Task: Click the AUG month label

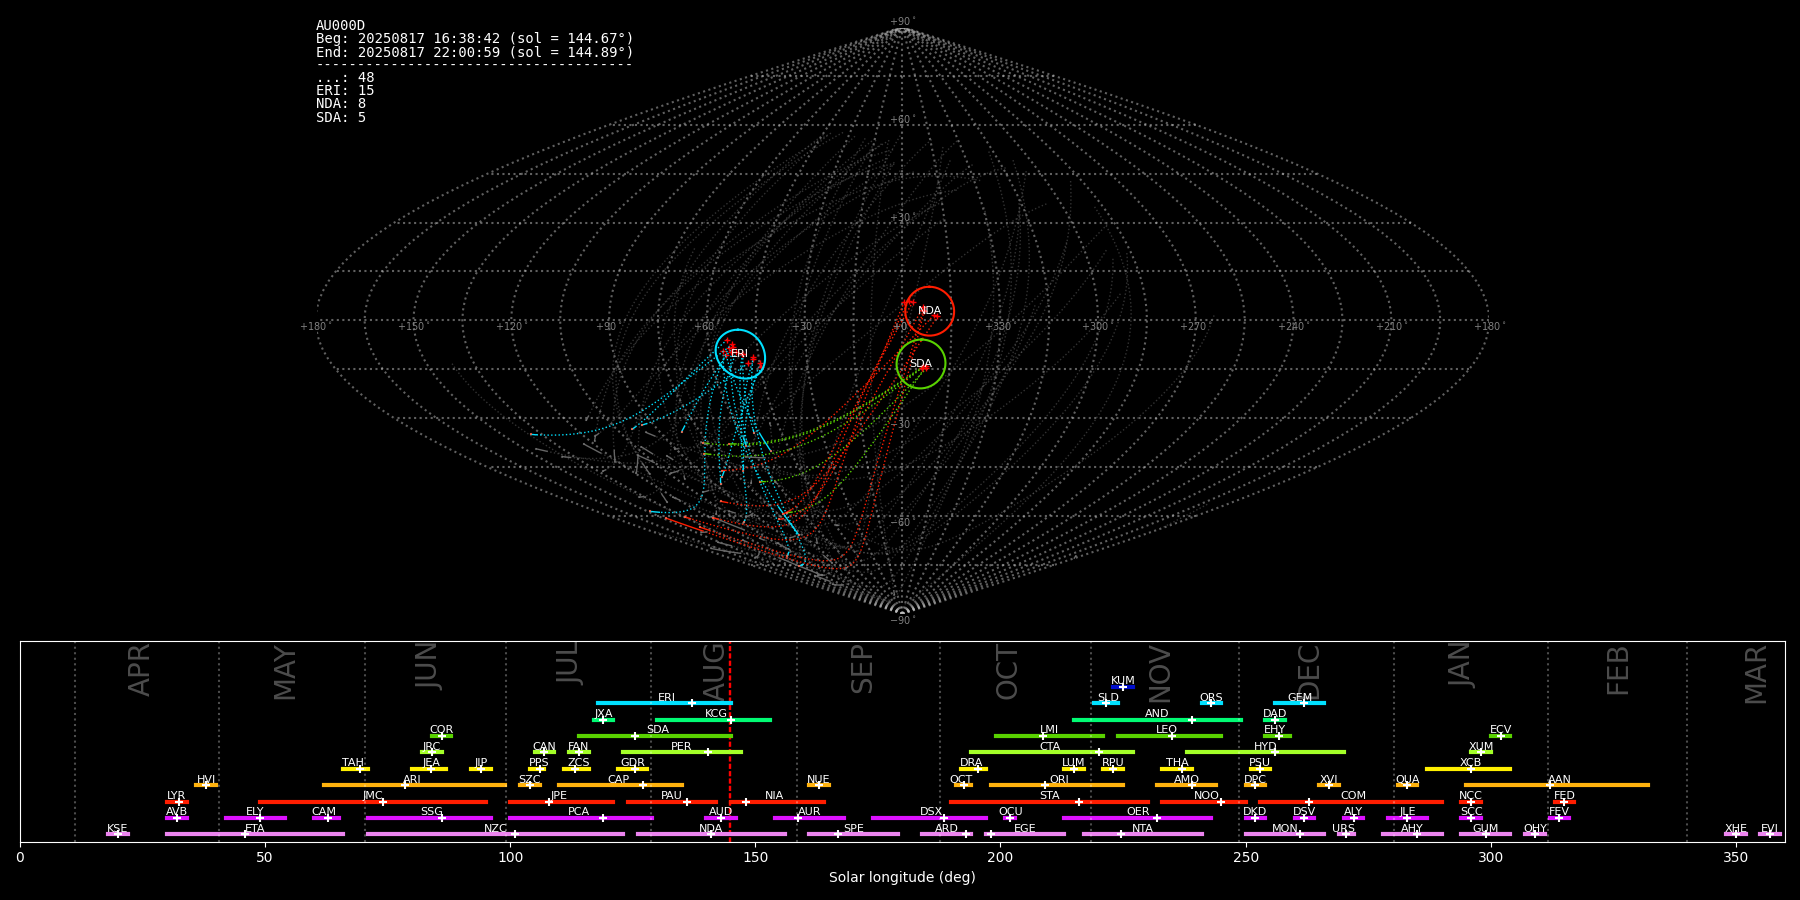Action: (714, 670)
